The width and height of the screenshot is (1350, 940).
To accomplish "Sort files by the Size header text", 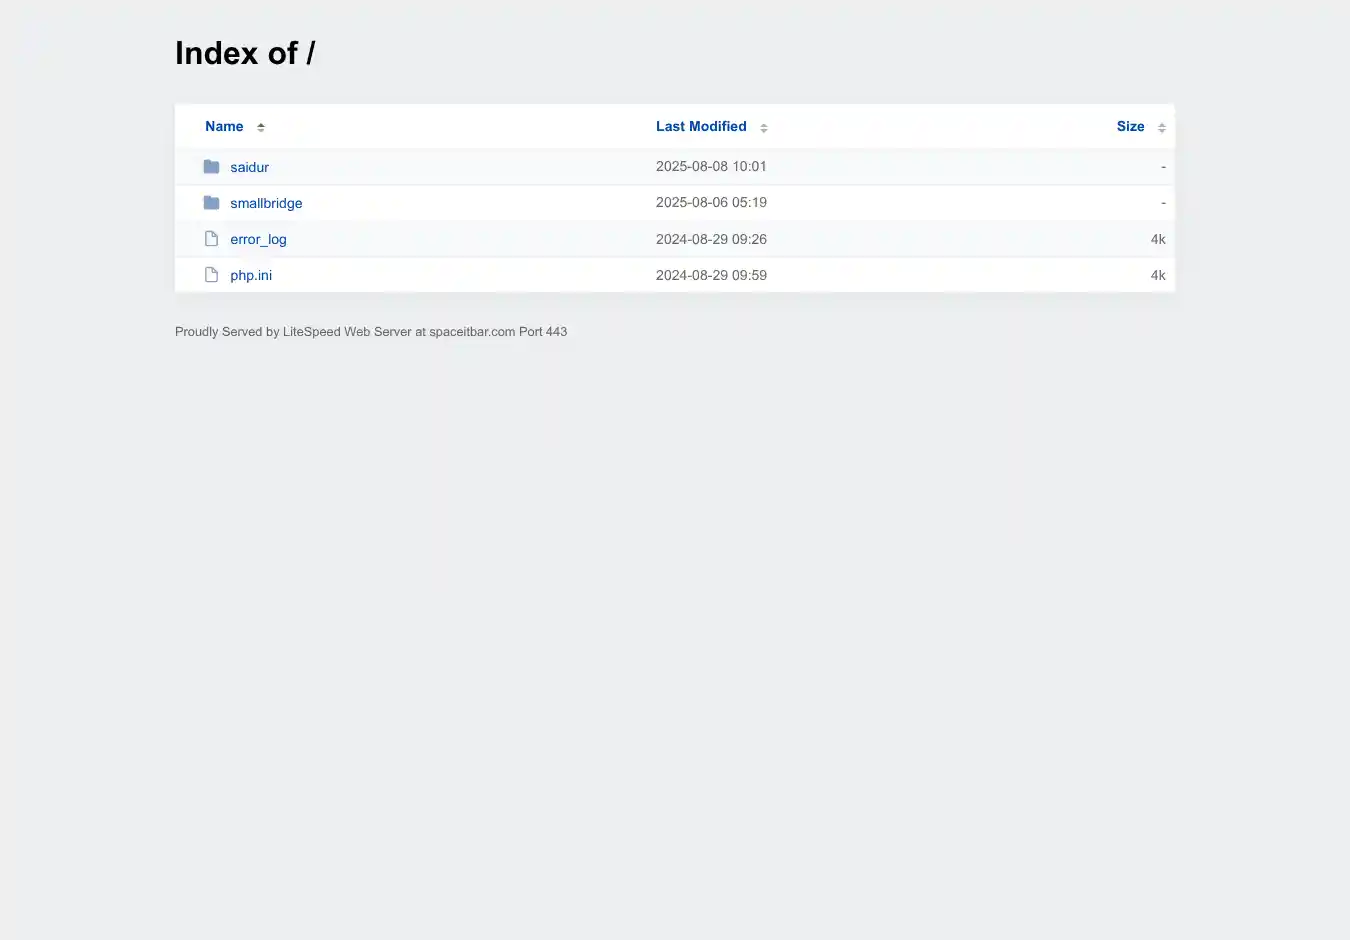I will (1130, 127).
